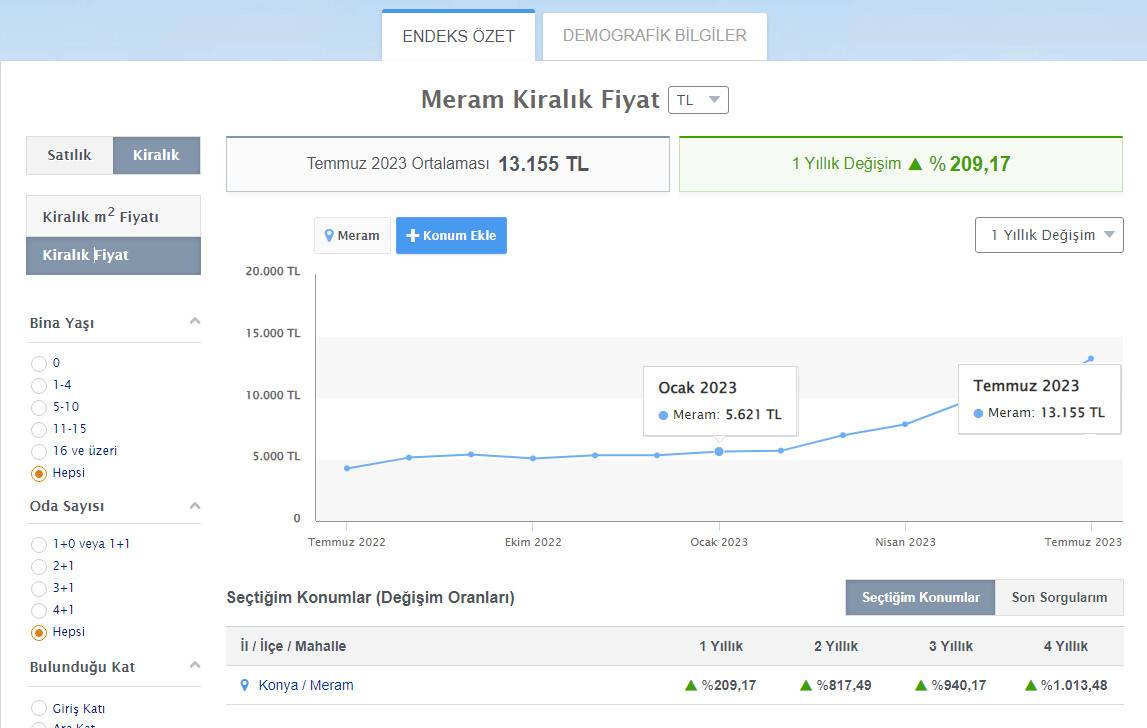This screenshot has width=1147, height=728.
Task: Click the location pin icon beside Konya / Meram
Action: point(244,686)
